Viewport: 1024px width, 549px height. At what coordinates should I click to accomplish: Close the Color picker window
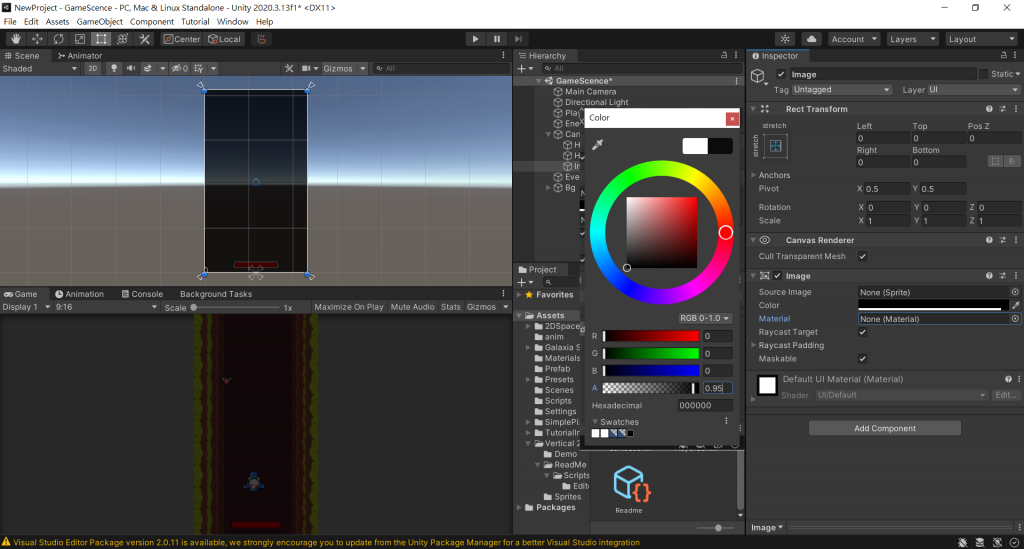732,119
